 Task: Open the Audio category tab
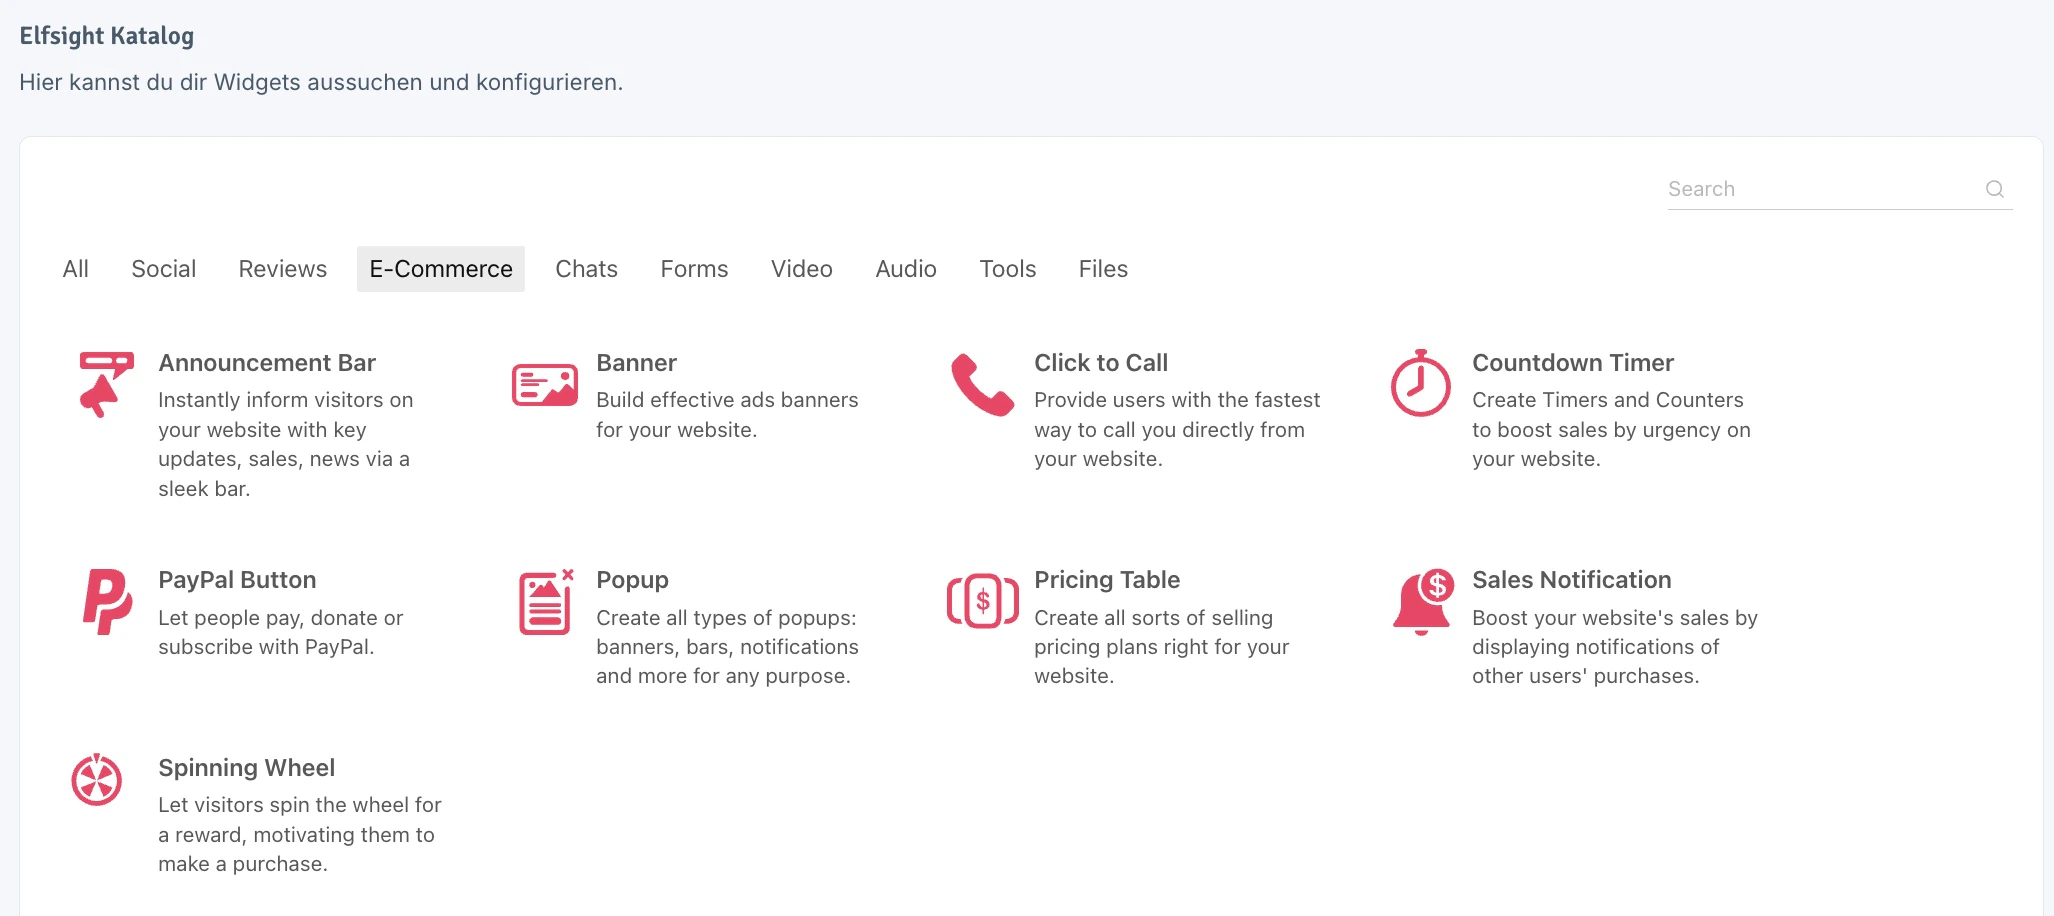click(906, 269)
